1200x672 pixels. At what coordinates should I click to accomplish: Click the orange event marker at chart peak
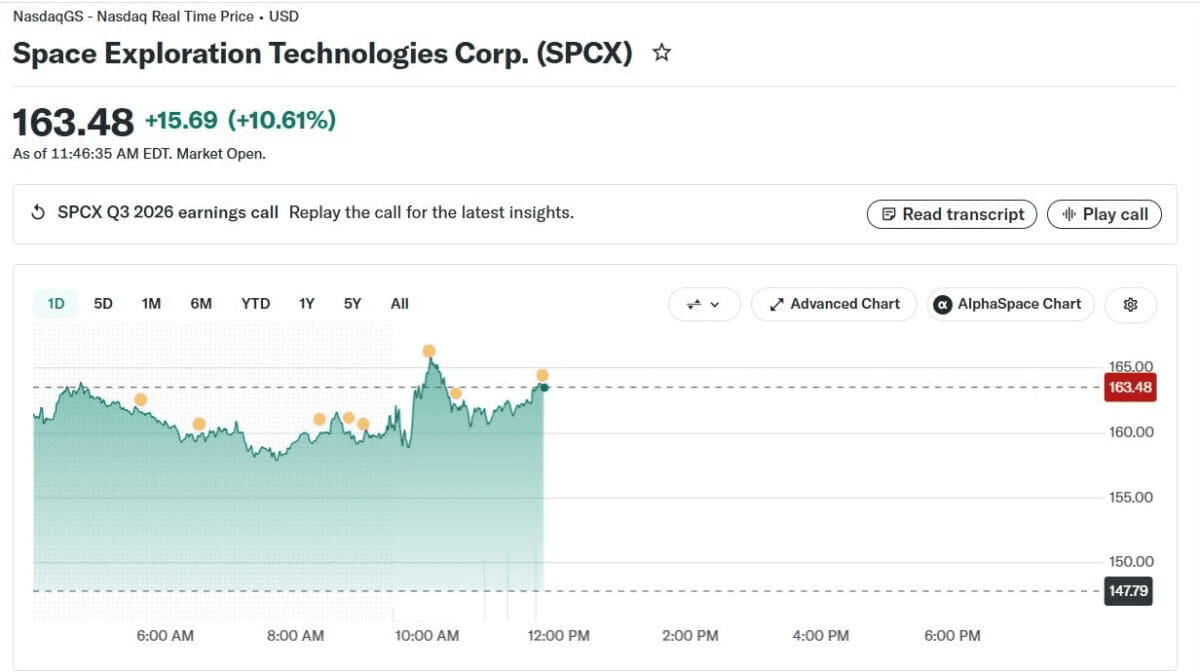[429, 351]
